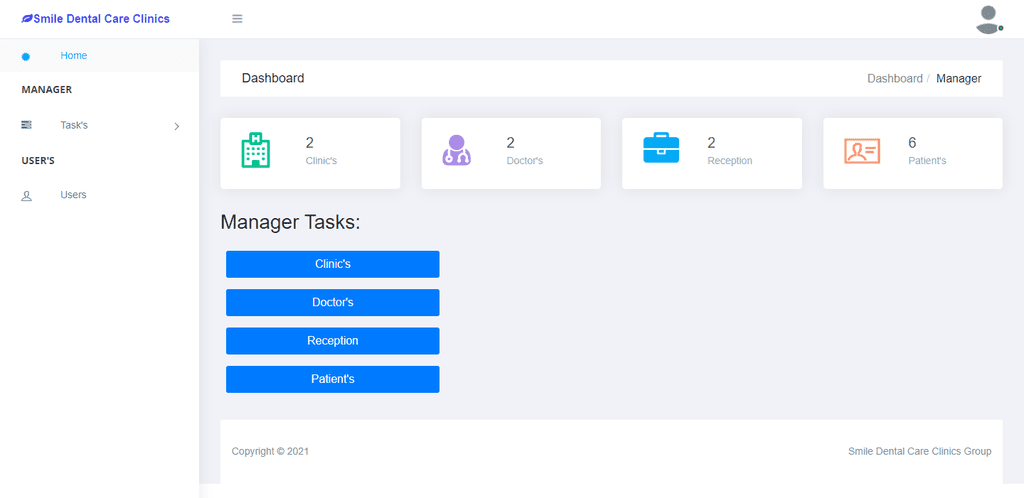
Task: Click the Doctor's blue button
Action: [x=332, y=303]
